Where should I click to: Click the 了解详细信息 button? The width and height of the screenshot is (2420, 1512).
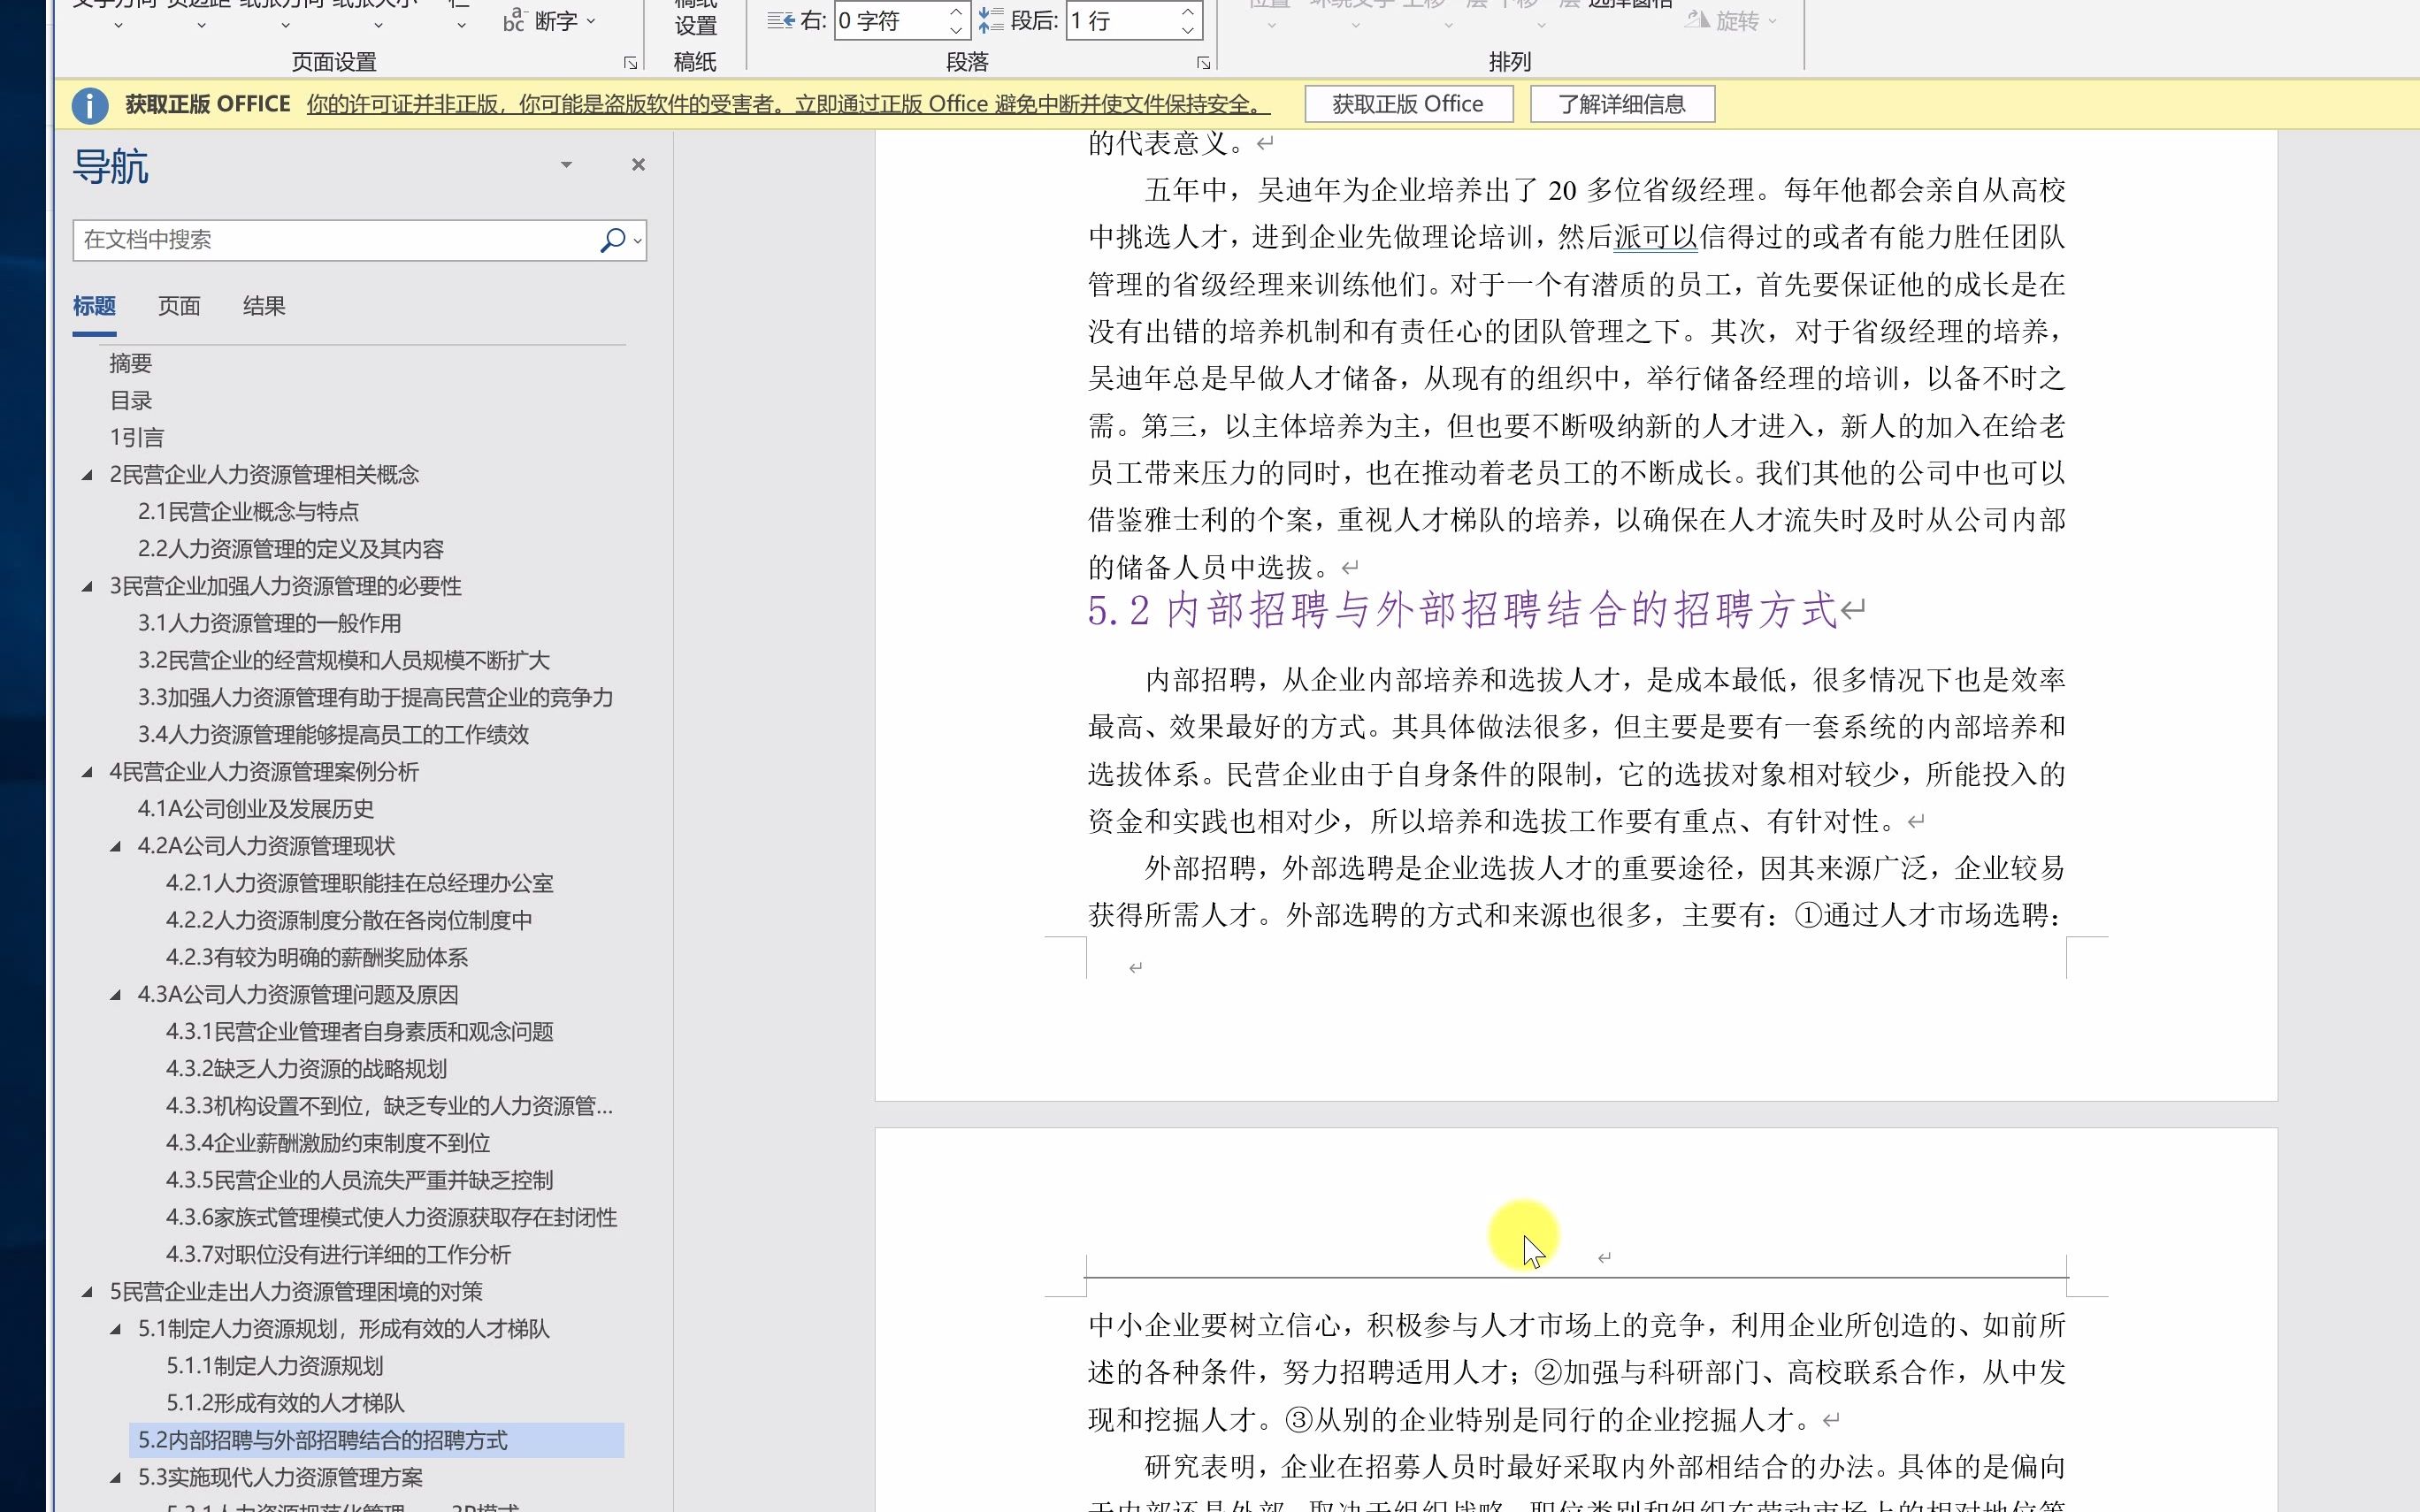point(1622,104)
